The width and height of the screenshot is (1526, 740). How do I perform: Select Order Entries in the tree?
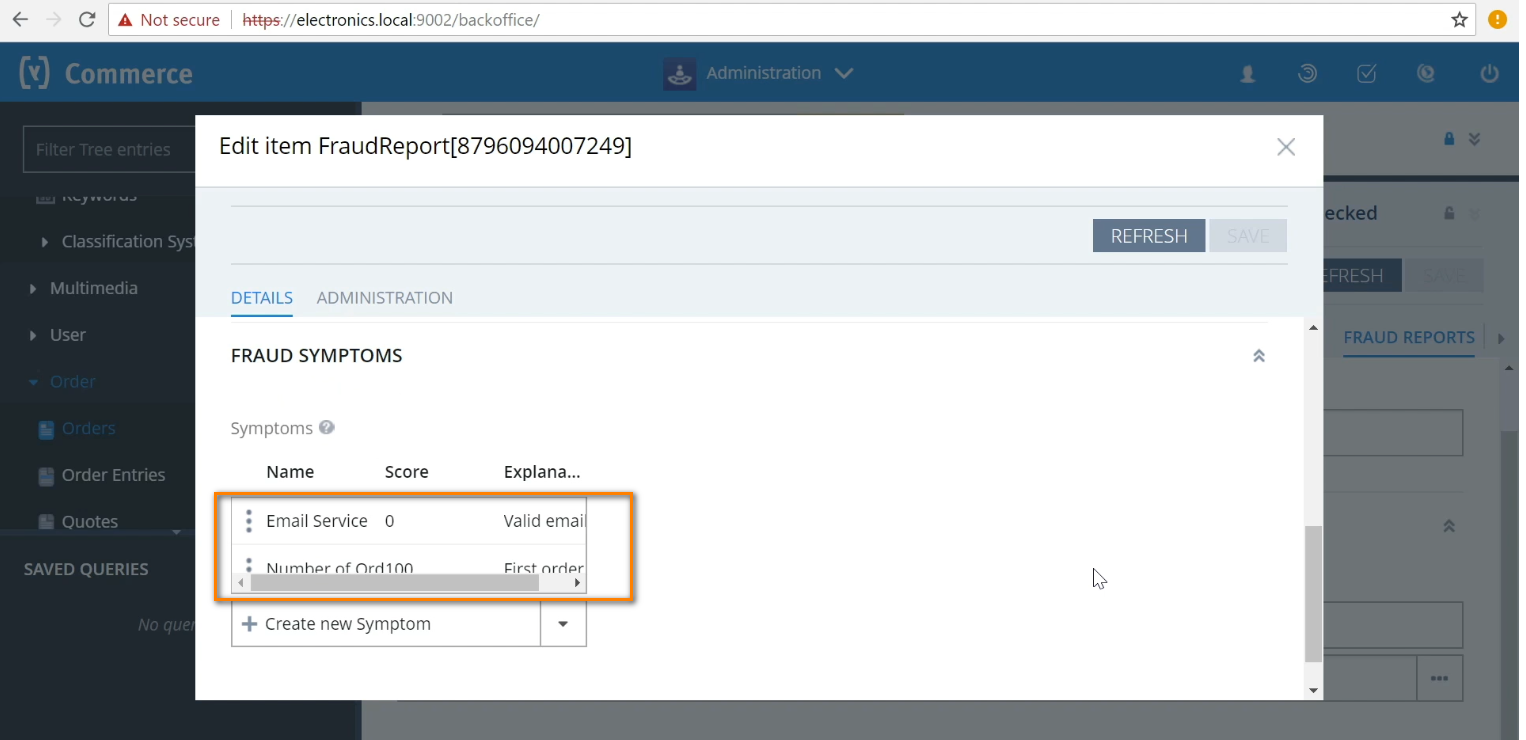tap(114, 475)
